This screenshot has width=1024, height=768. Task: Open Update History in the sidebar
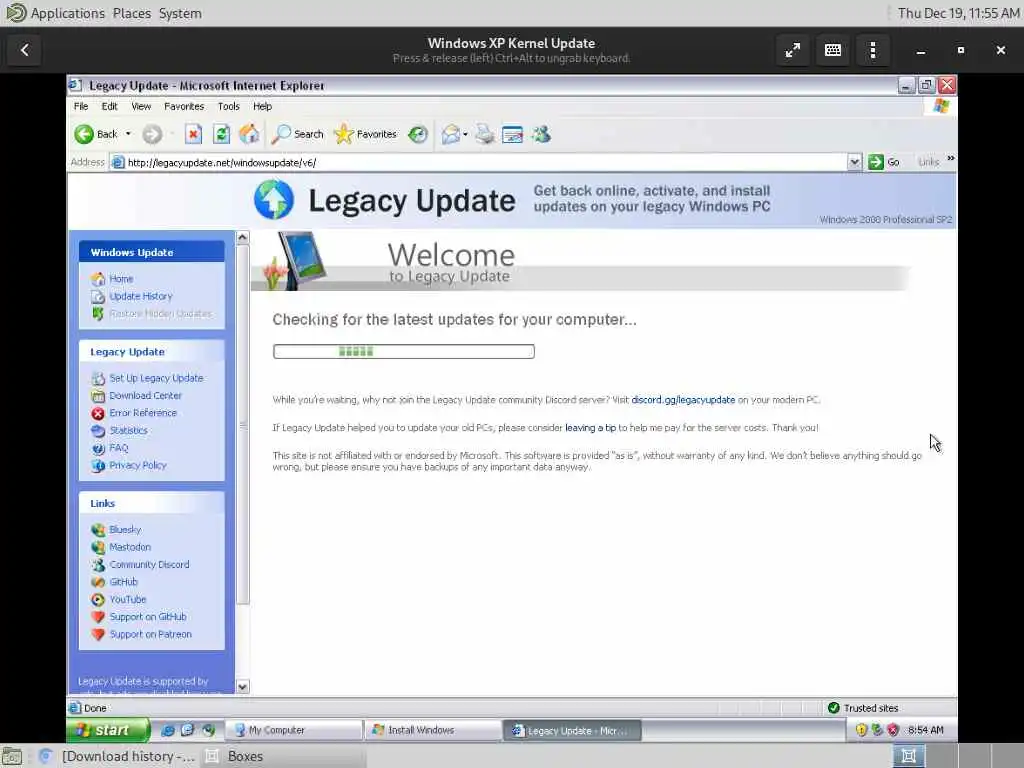tap(141, 296)
